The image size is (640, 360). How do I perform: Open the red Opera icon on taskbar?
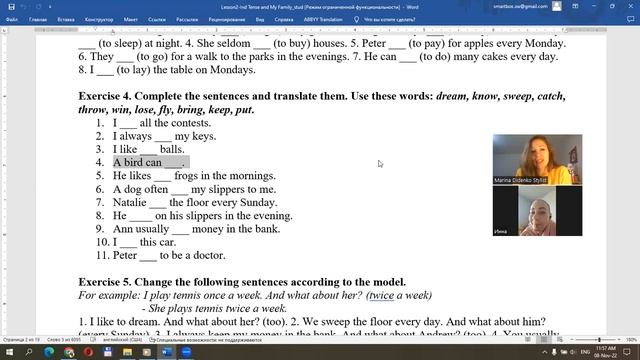[88, 352]
